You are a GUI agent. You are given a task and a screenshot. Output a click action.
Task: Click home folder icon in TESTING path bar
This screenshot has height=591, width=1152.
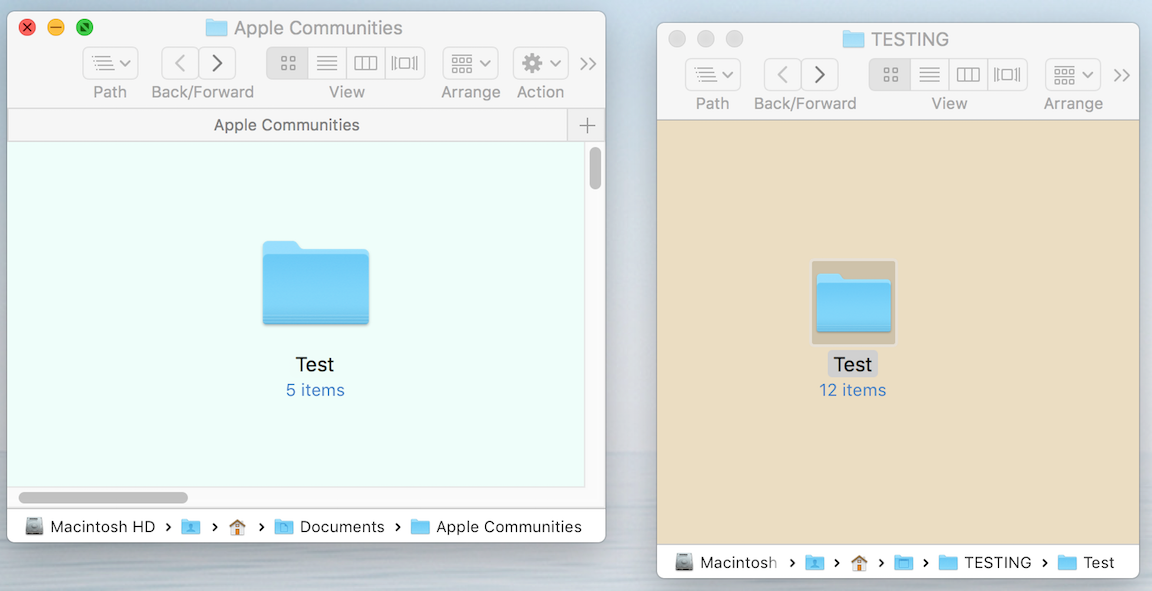(x=859, y=563)
